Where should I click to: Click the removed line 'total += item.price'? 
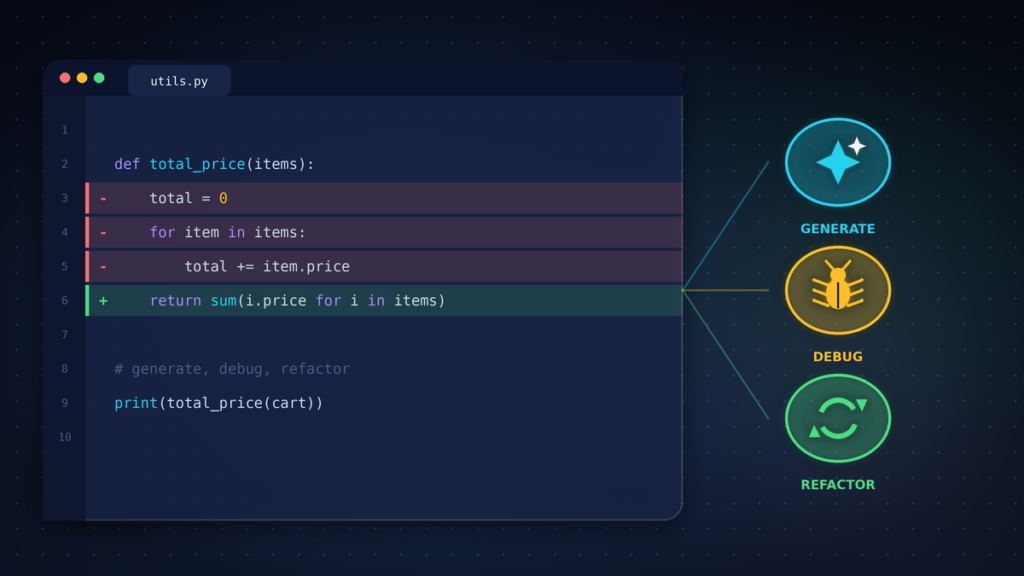[384, 266]
